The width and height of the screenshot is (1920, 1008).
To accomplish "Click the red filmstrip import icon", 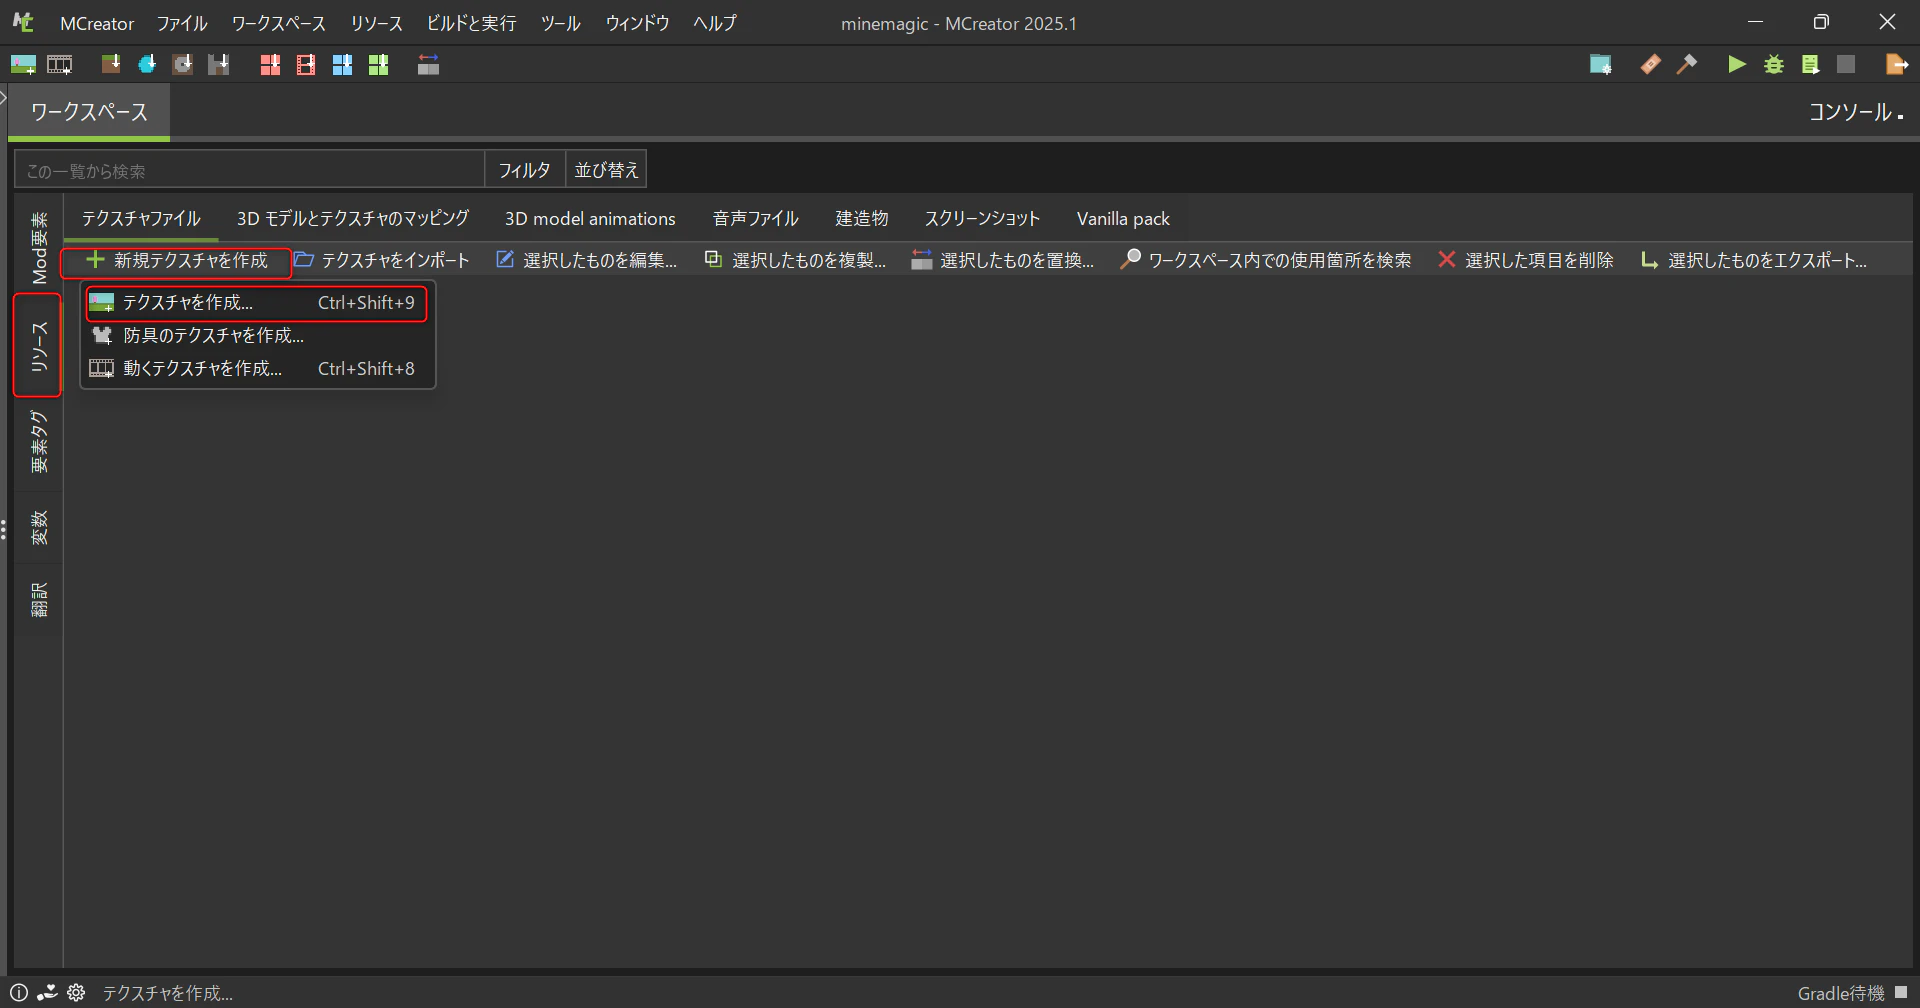I will (306, 65).
